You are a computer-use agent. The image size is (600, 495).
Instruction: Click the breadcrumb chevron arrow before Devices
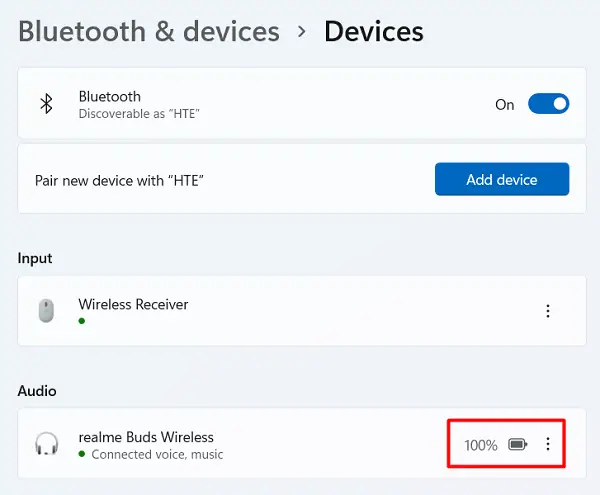302,32
